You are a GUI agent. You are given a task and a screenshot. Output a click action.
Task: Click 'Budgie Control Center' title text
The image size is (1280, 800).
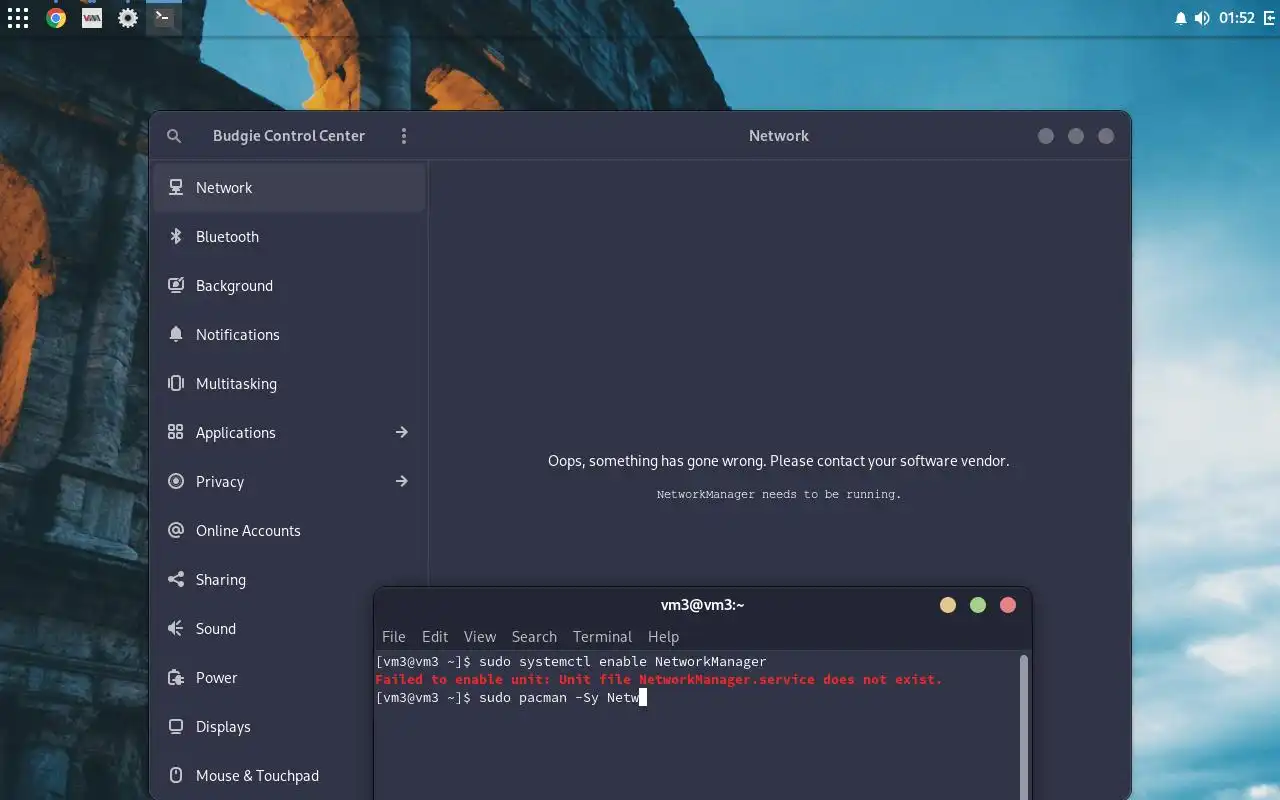289,136
